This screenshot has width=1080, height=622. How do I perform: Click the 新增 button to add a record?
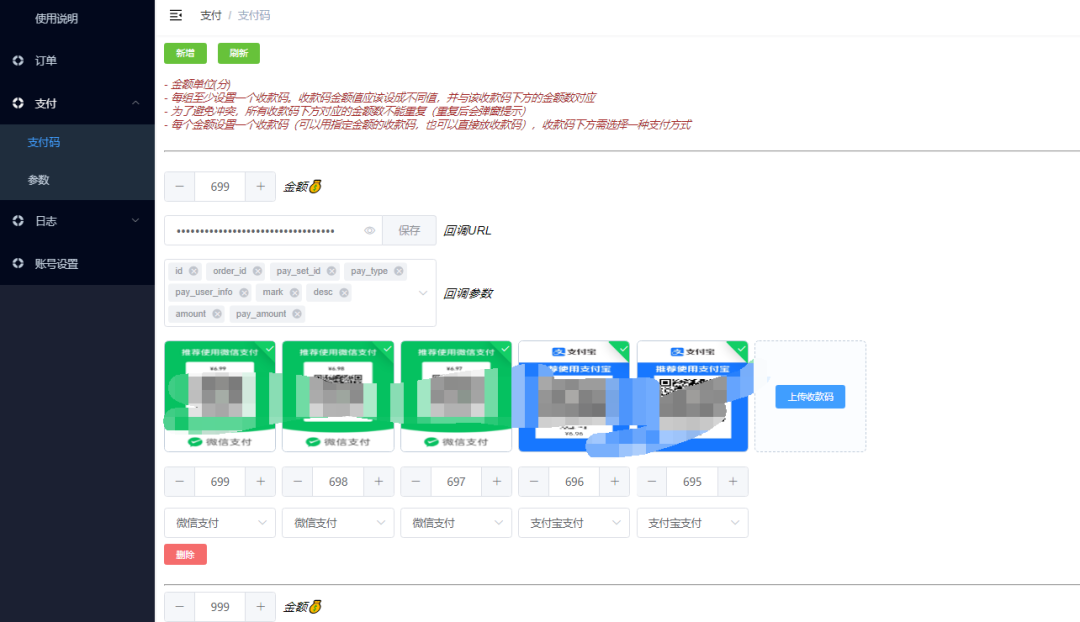(x=185, y=52)
